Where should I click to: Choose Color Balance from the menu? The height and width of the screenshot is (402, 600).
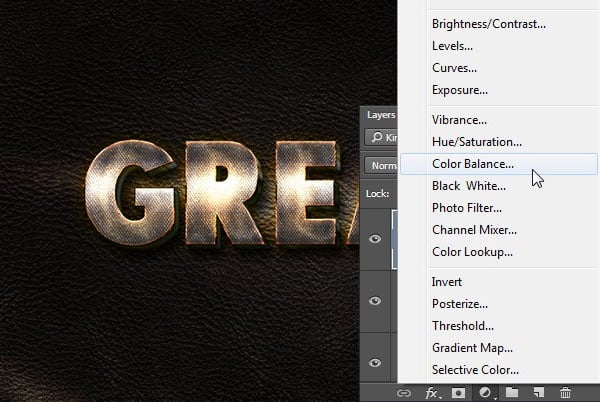click(473, 164)
